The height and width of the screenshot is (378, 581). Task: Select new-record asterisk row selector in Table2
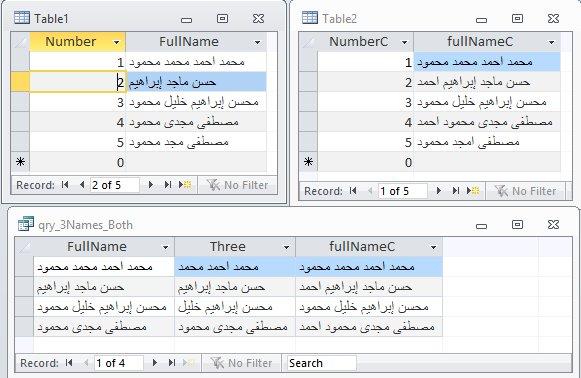coord(308,162)
